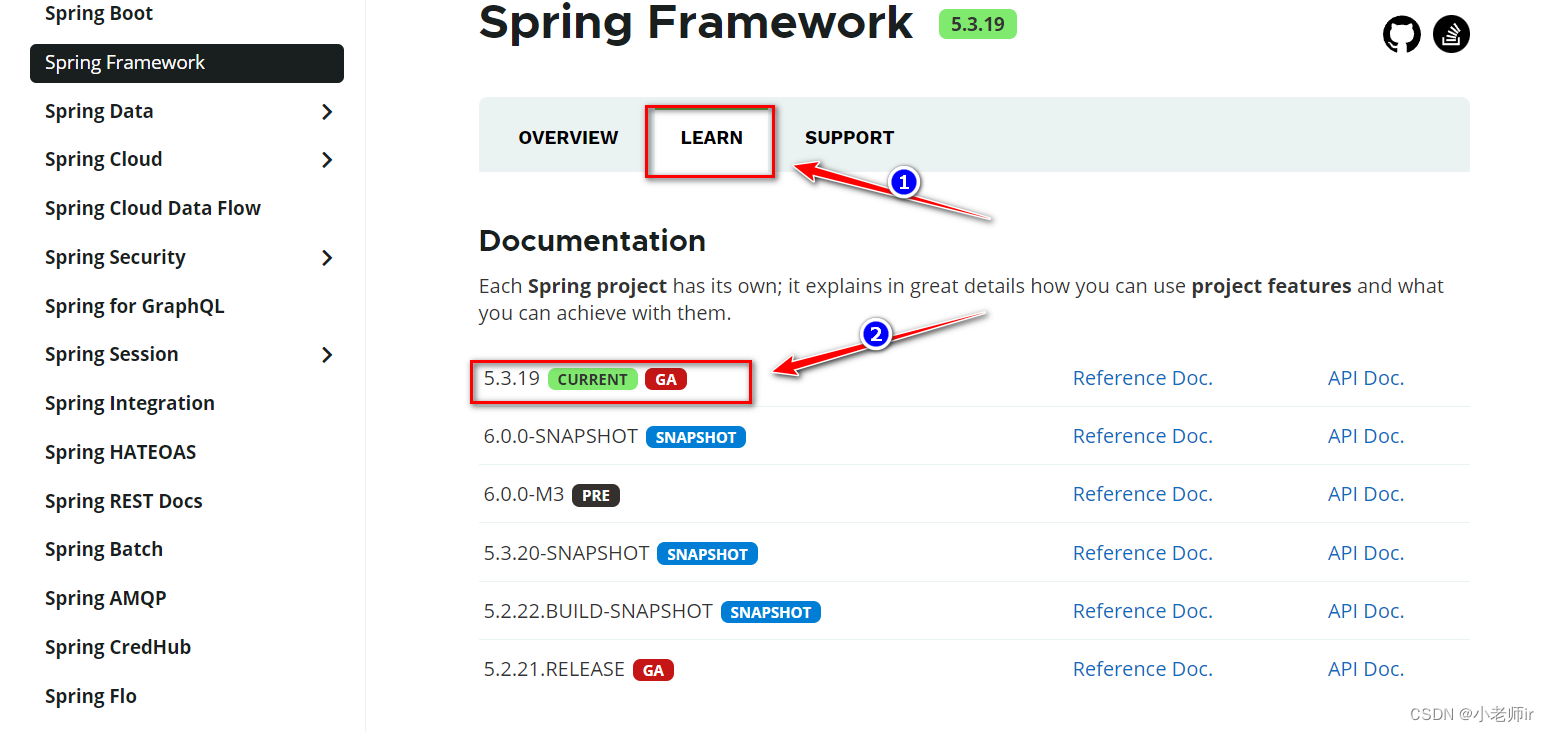Viewport: 1549px width, 732px height.
Task: Open the Stack Overflow icon
Action: click(x=1451, y=35)
